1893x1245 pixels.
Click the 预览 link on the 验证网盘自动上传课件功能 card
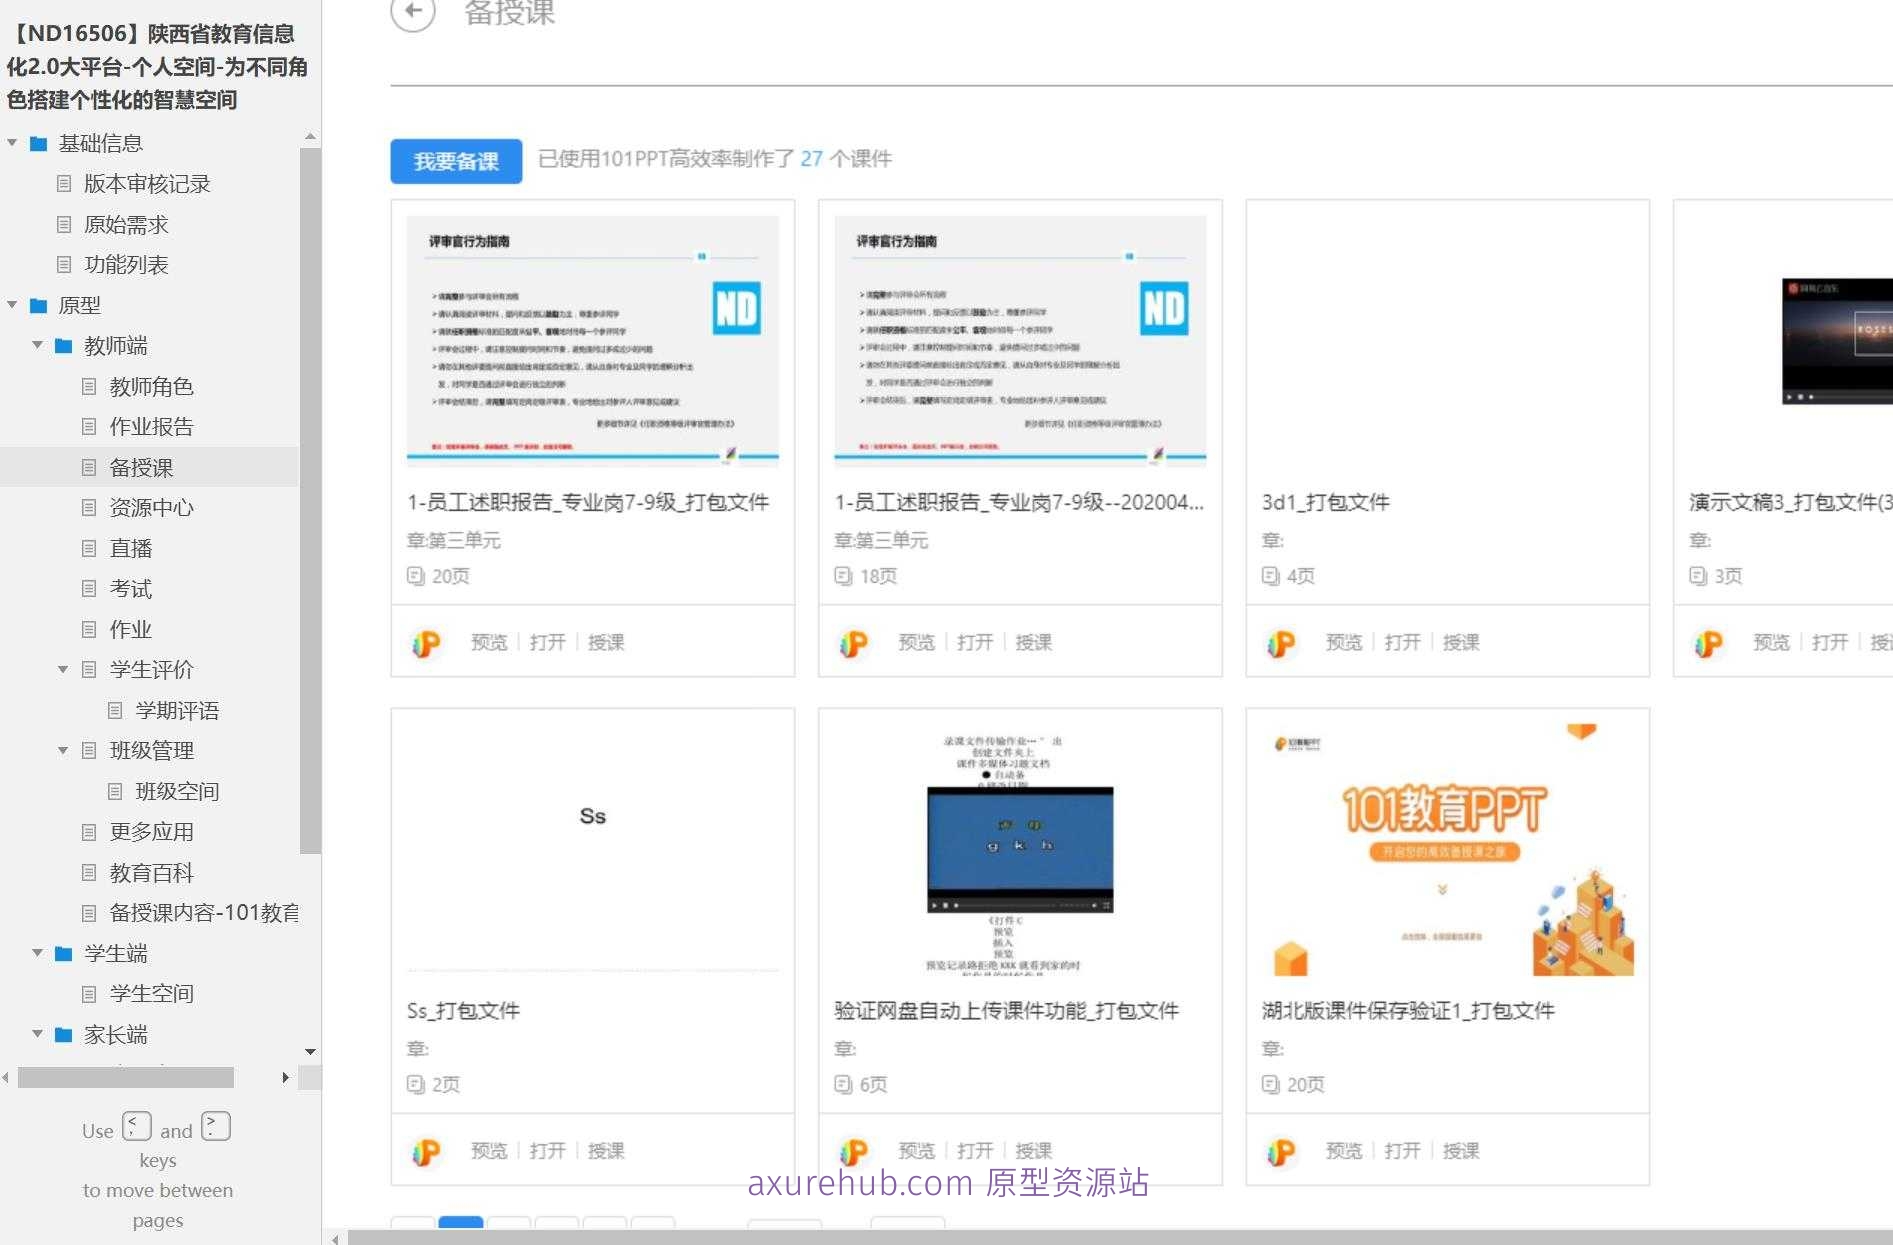click(916, 1150)
